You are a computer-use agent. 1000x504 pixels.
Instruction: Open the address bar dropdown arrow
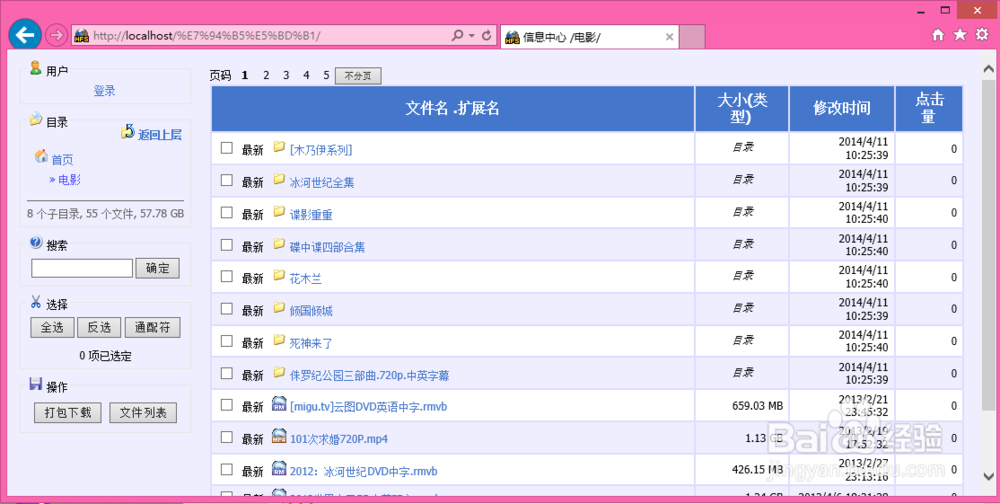coord(472,36)
